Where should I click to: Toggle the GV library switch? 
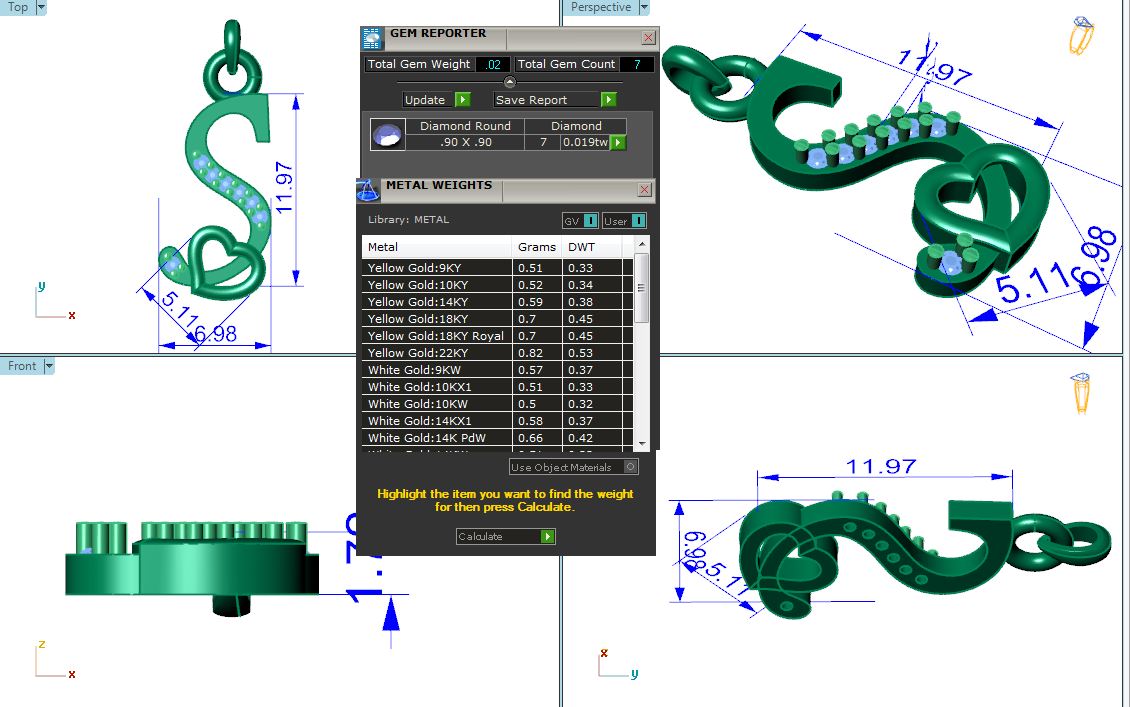[580, 221]
